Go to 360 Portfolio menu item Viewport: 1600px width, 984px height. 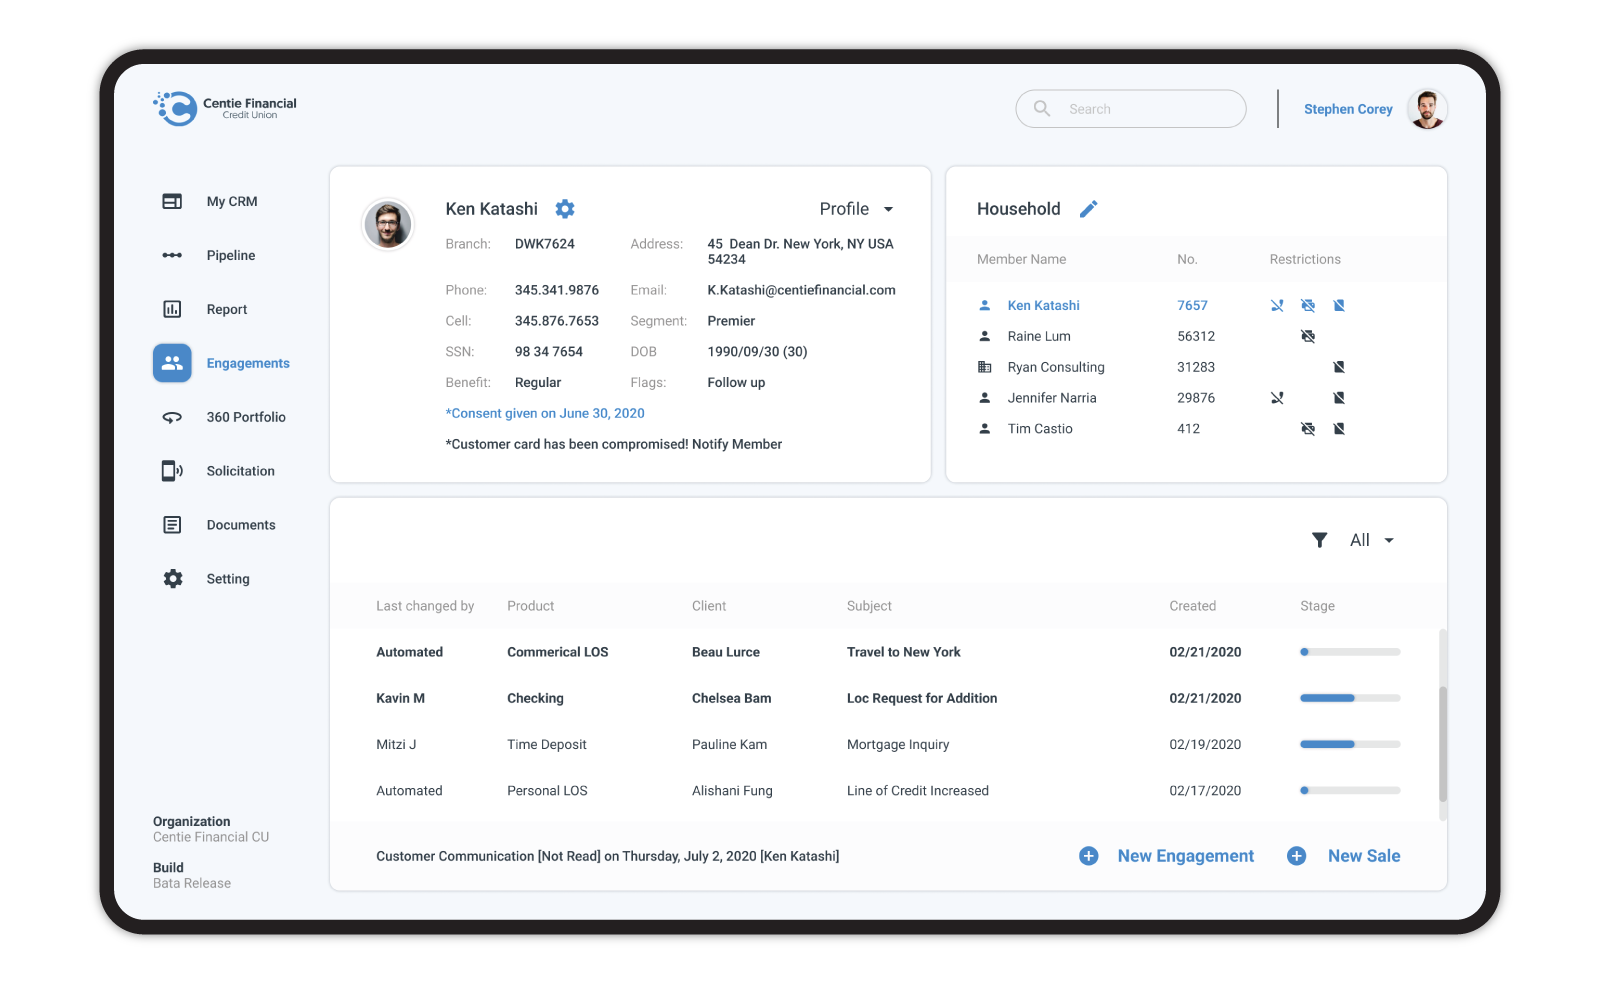click(x=246, y=417)
